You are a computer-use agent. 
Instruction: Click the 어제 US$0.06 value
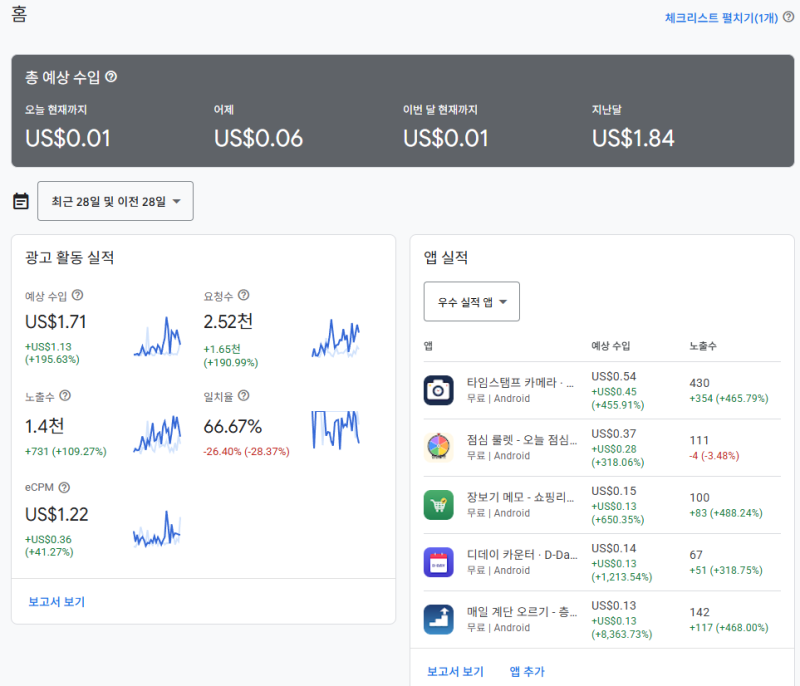click(x=259, y=138)
